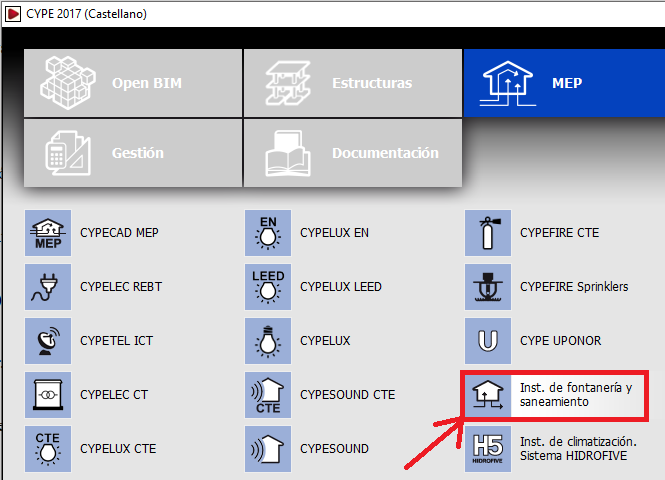Launch CYPESOUND house sound icon
The height and width of the screenshot is (480, 665).
coord(268,449)
